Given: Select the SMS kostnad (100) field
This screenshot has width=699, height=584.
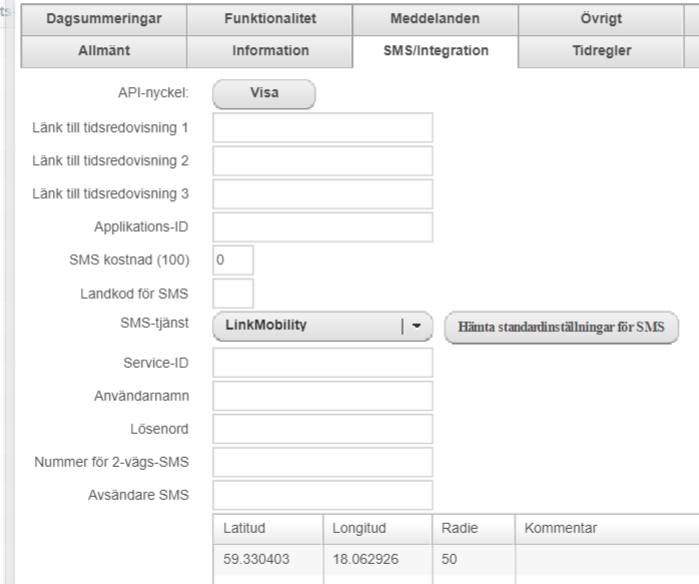Looking at the screenshot, I should click(x=233, y=260).
